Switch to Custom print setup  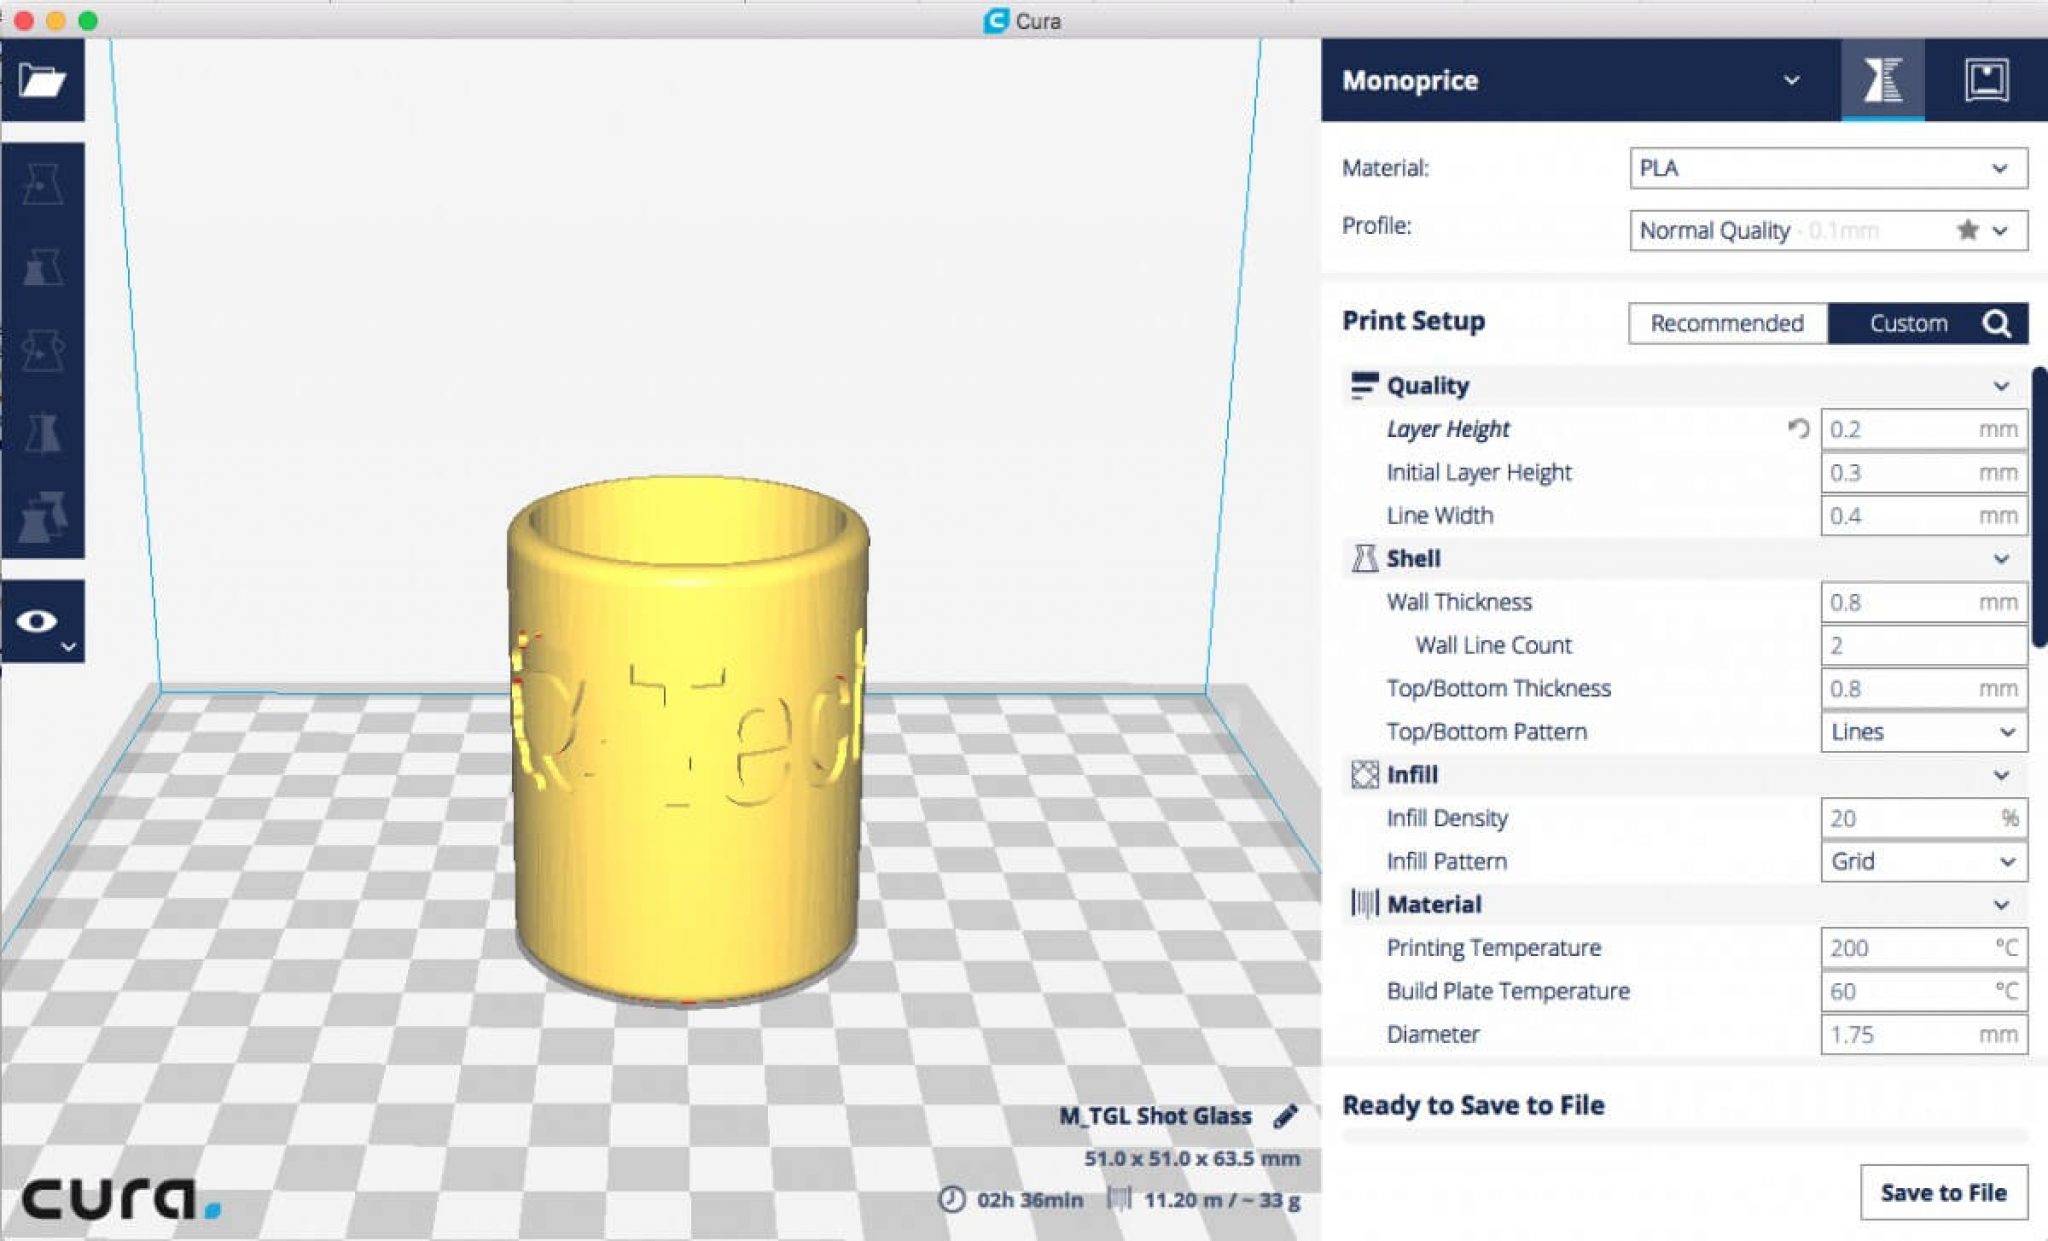pyautogui.click(x=1908, y=323)
